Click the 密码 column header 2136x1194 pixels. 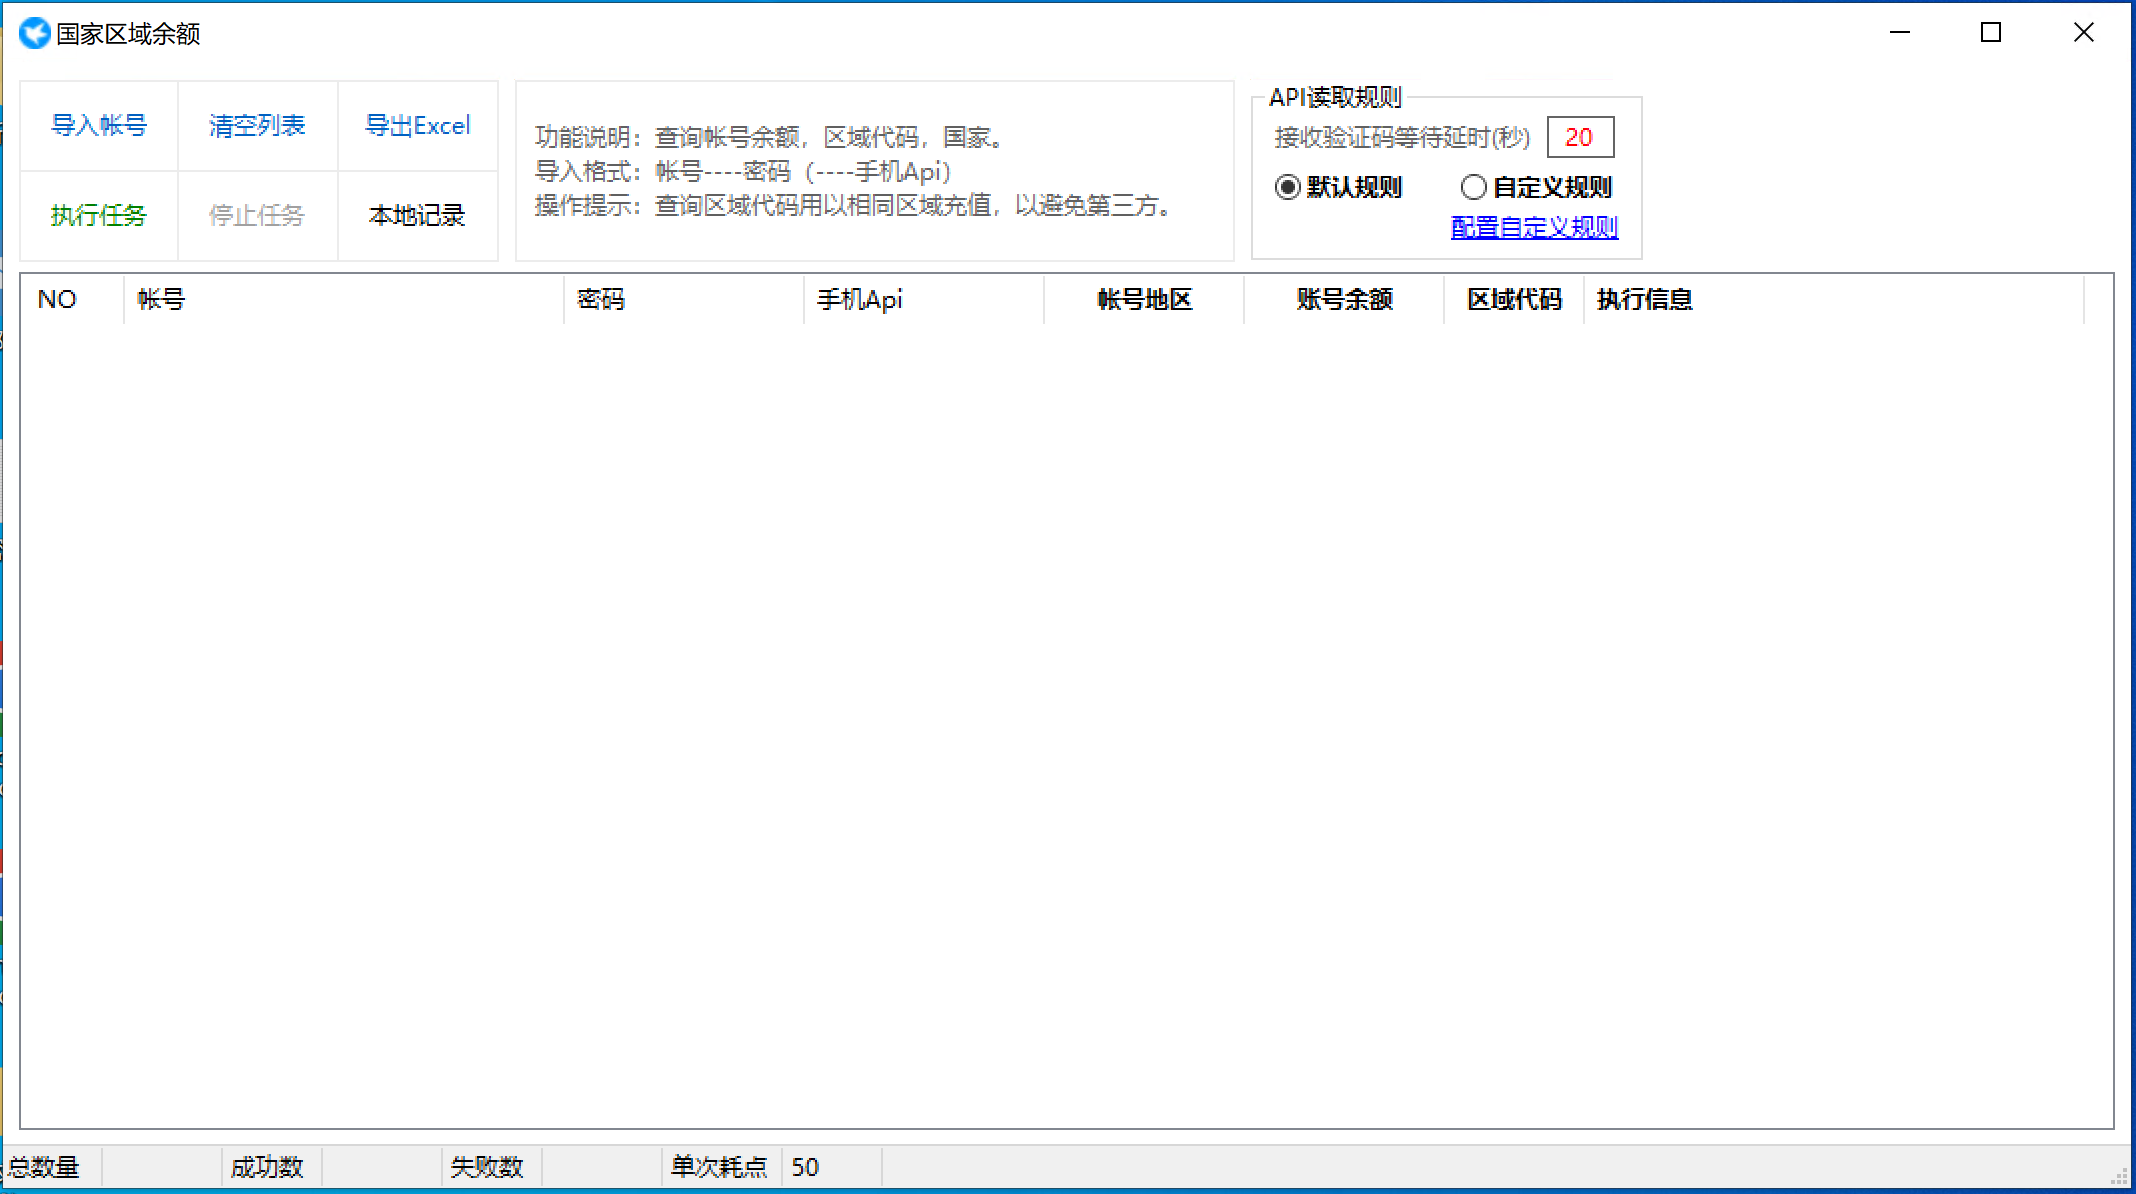[684, 299]
